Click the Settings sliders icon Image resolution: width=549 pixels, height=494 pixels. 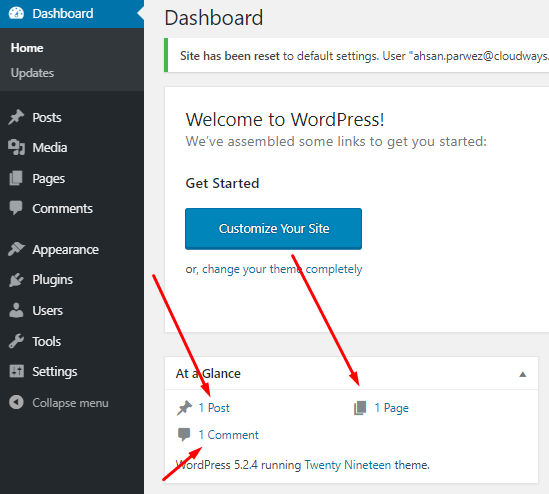coord(16,371)
